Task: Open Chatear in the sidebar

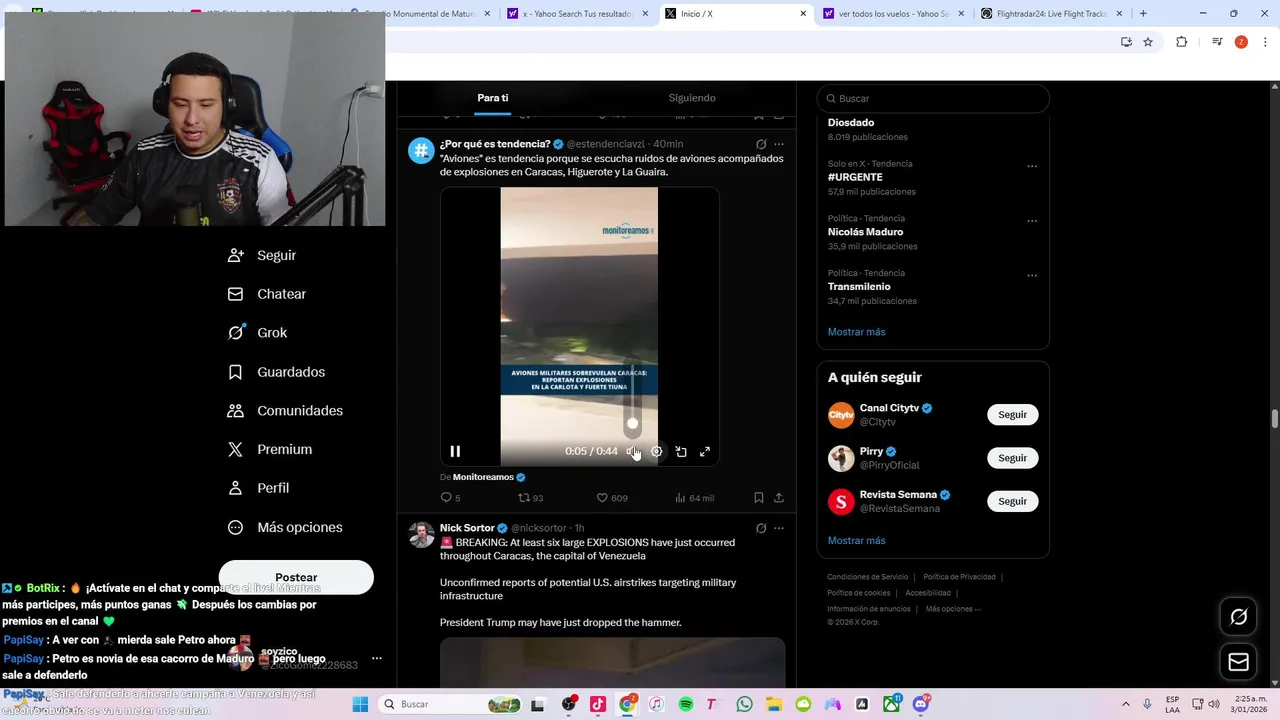Action: 268,294
